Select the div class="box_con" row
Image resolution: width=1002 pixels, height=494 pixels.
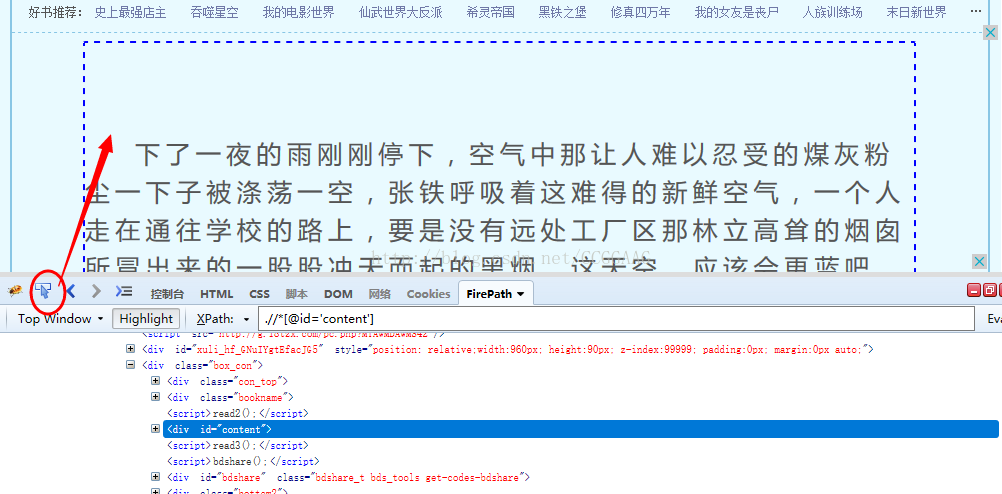(x=203, y=366)
